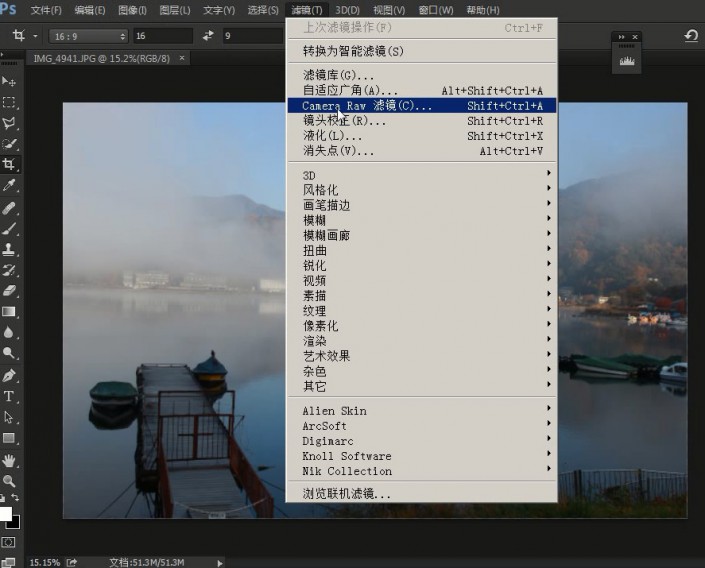
Task: Click the crop height field showing 9
Action: [x=254, y=36]
